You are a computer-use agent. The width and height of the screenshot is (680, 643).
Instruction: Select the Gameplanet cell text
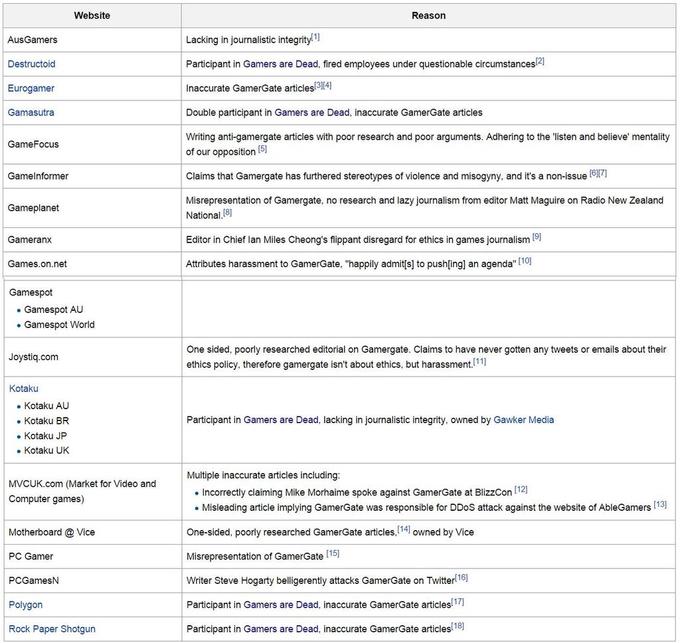pos(33,208)
